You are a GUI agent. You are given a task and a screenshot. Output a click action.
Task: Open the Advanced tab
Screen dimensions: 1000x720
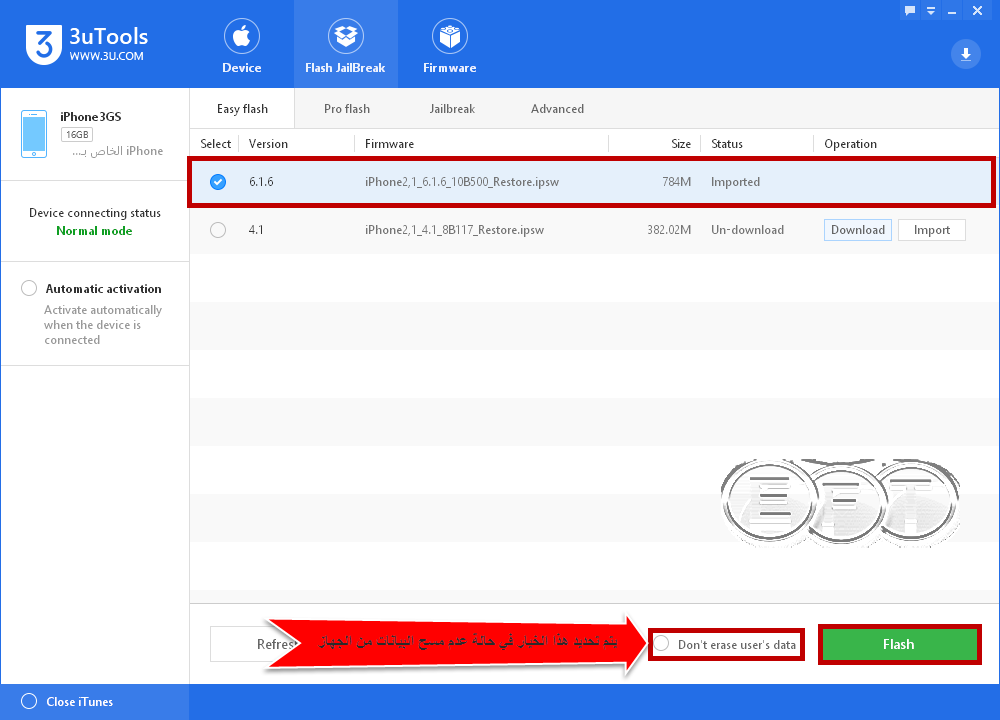point(557,109)
